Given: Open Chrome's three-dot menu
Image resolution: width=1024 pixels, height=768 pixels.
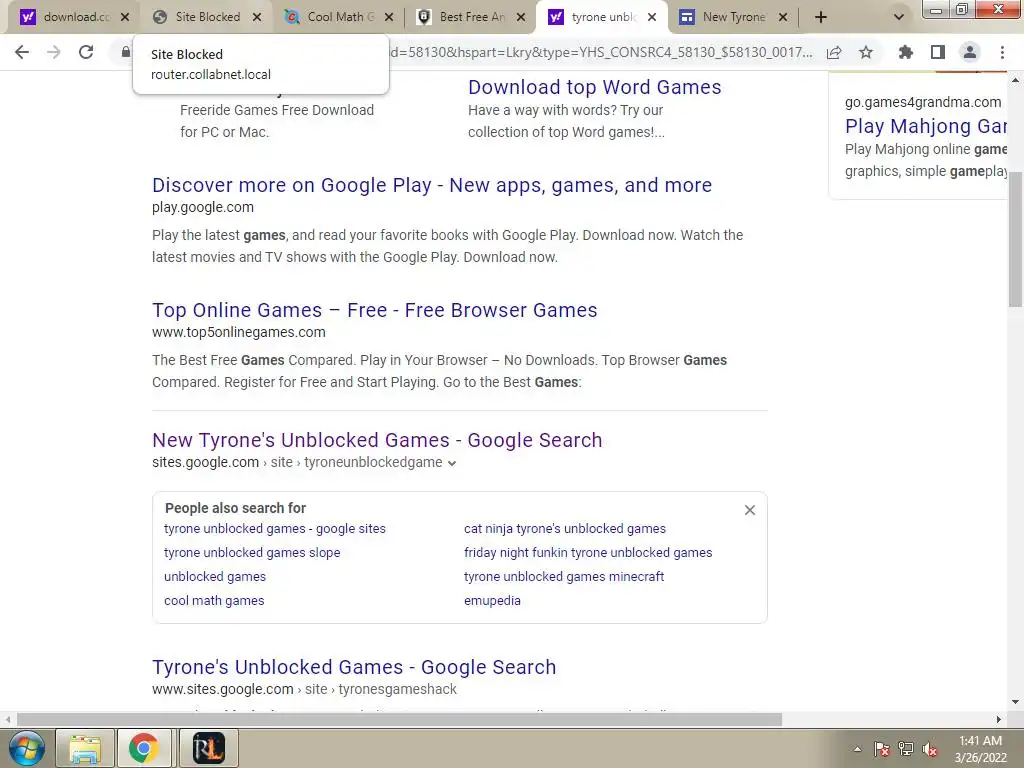Looking at the screenshot, I should [x=1002, y=52].
